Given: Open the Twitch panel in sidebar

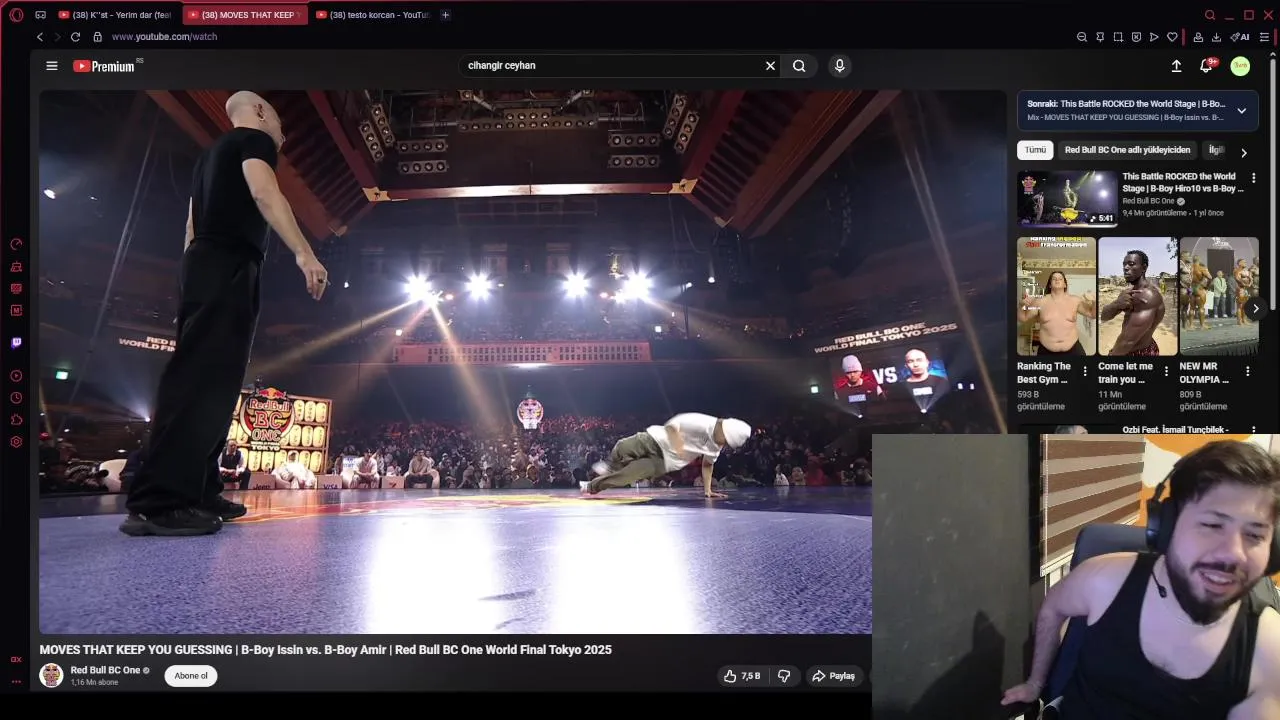Looking at the screenshot, I should [16, 343].
